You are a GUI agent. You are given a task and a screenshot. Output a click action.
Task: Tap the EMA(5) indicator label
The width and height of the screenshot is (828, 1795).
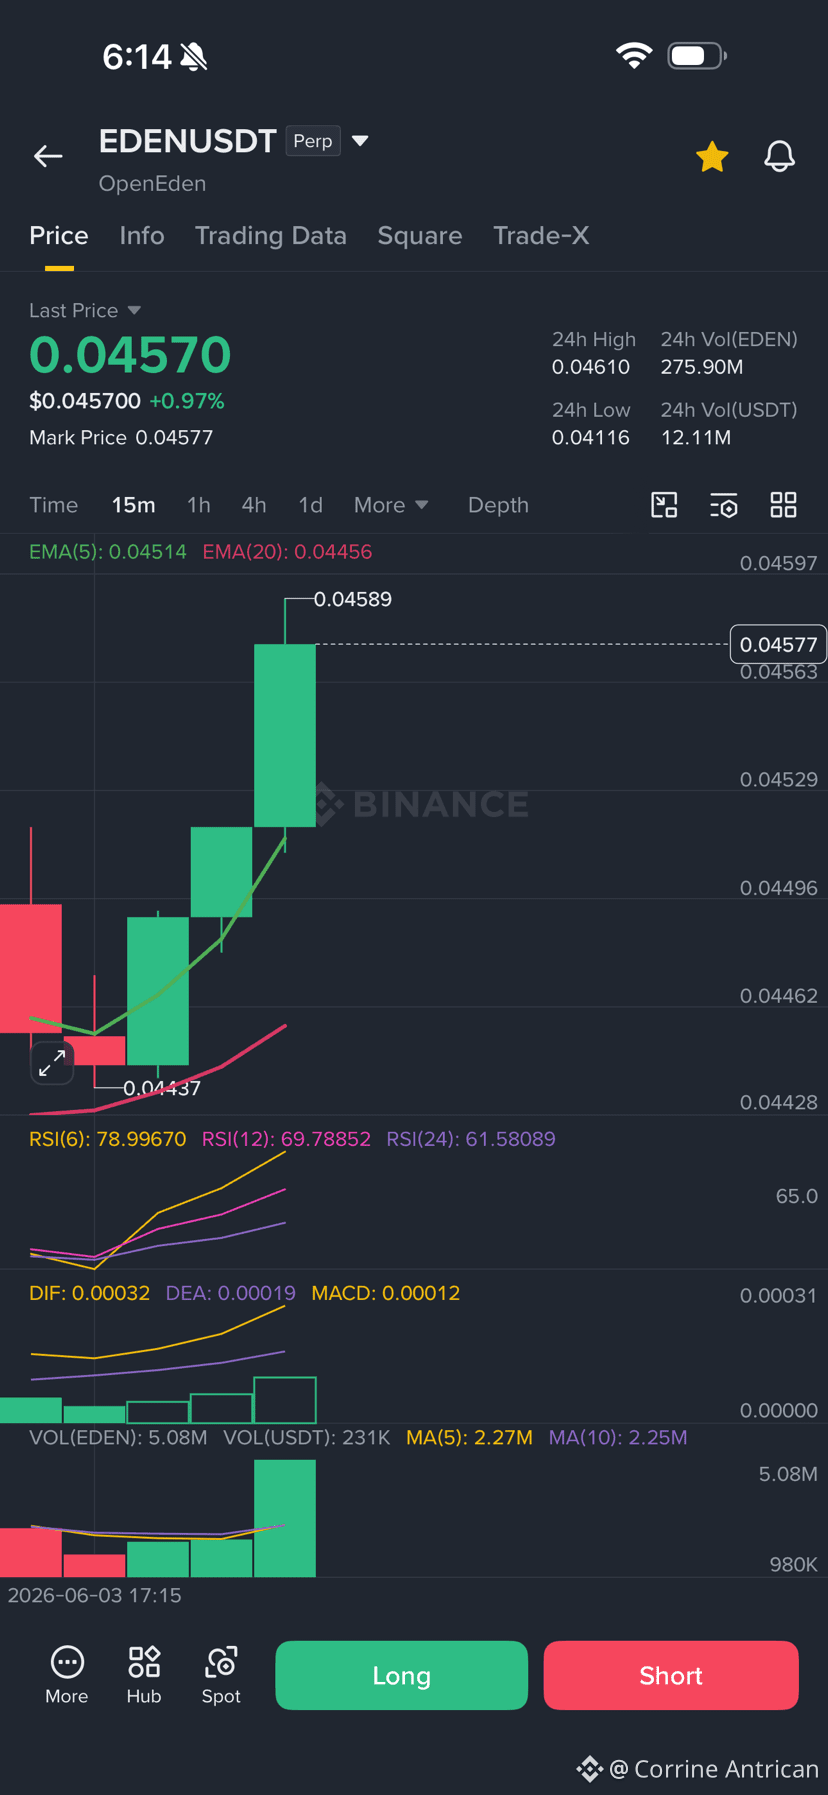108,552
